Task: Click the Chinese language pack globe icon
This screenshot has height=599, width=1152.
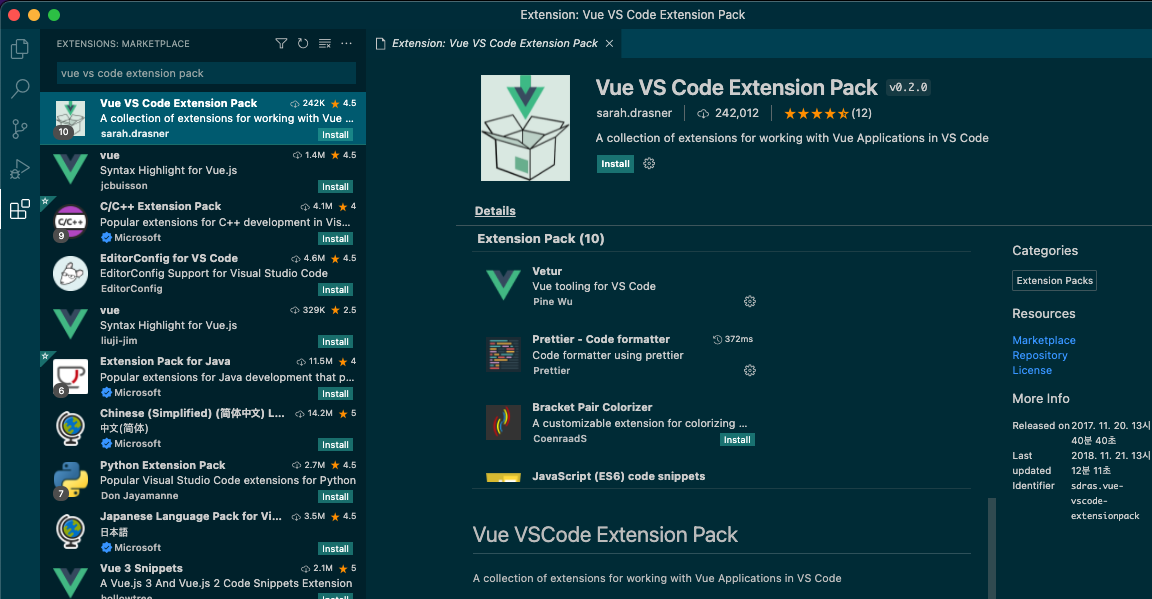Action: (71, 428)
